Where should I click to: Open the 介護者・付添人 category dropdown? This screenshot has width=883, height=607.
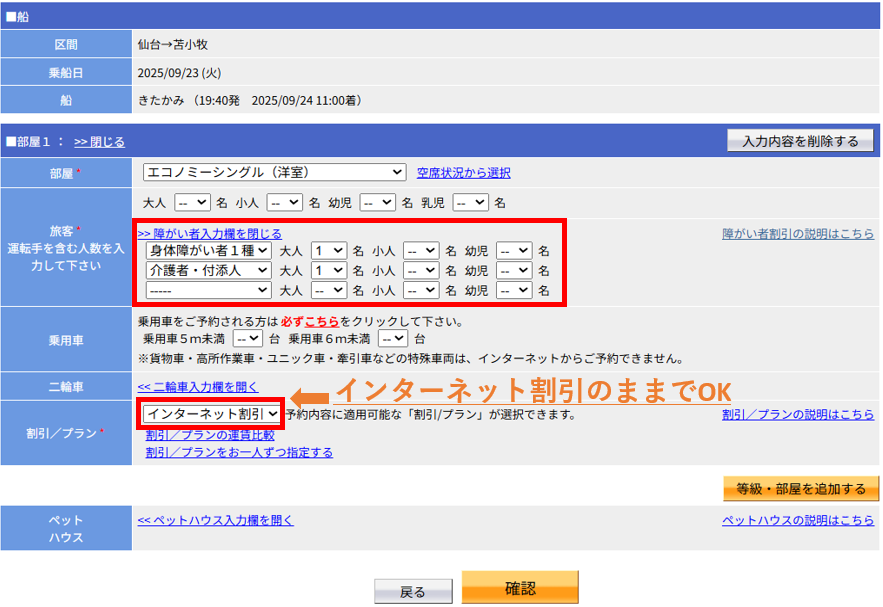point(208,270)
